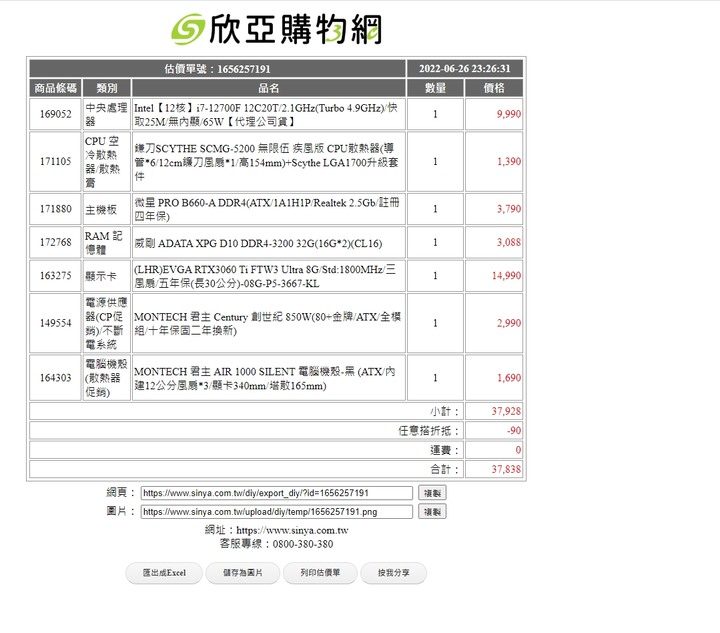
Task: Click the 電腦機殼 category cell
Action: click(107, 378)
